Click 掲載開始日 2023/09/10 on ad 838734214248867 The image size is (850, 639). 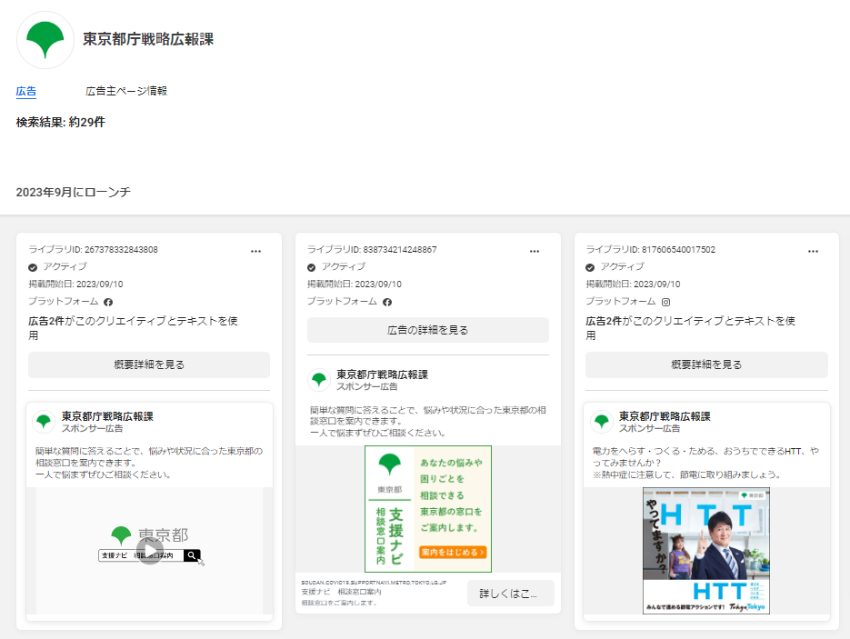point(355,284)
